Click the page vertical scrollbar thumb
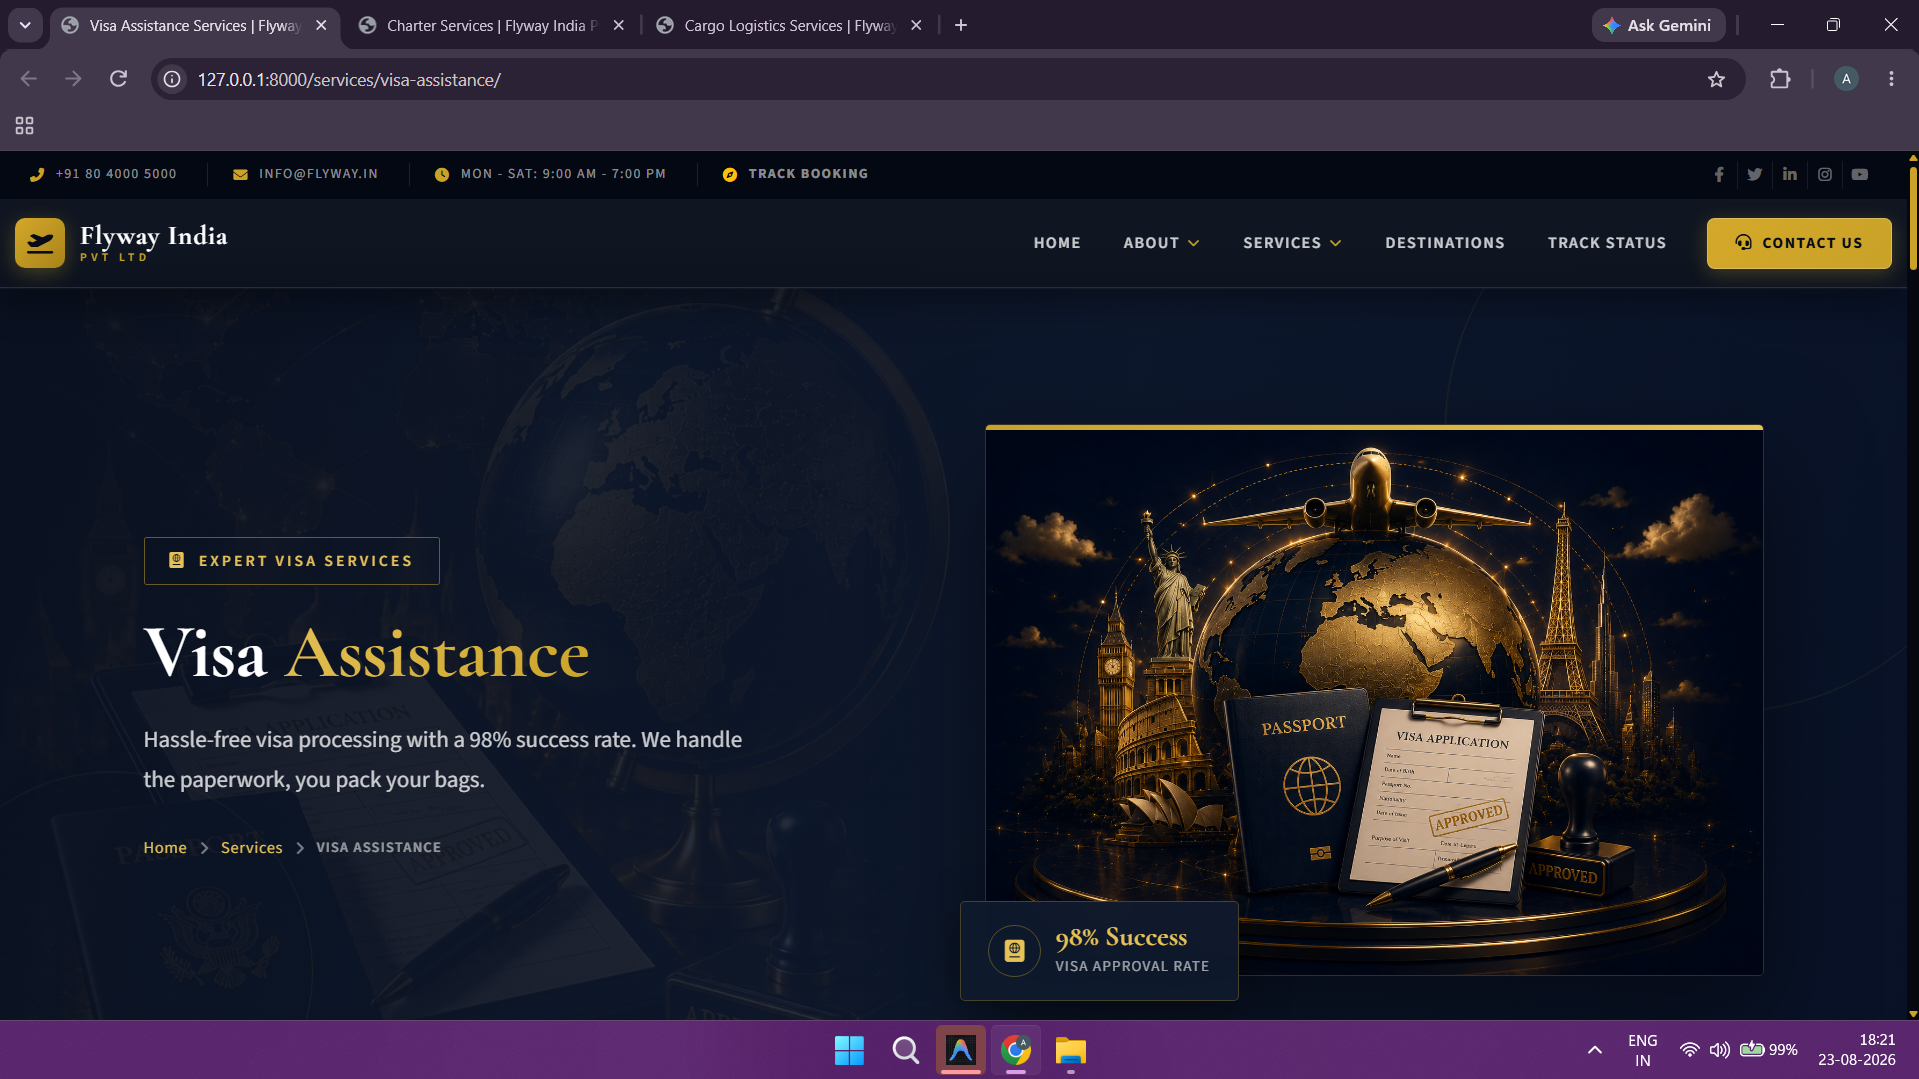Image resolution: width=1919 pixels, height=1079 pixels. coord(1912,218)
